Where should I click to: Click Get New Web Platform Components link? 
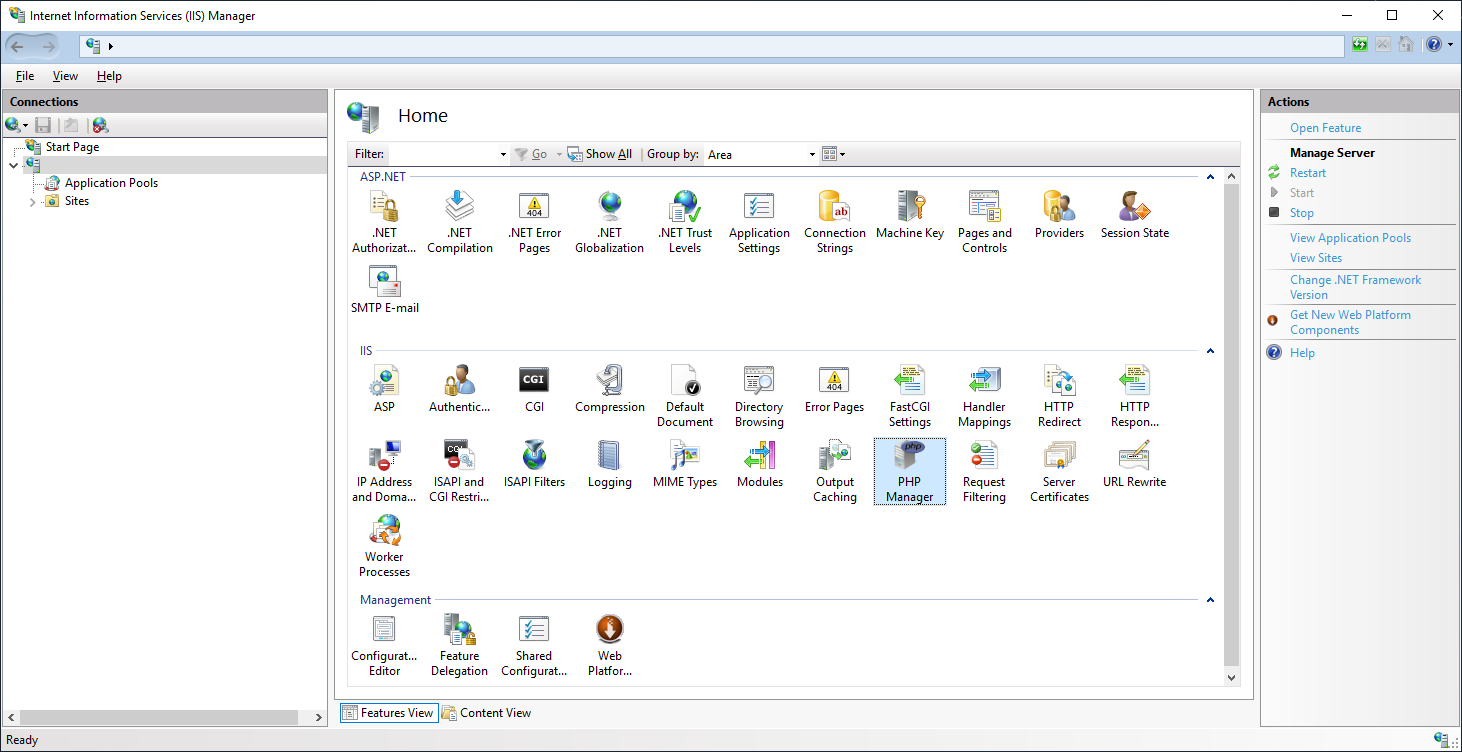[x=1350, y=322]
